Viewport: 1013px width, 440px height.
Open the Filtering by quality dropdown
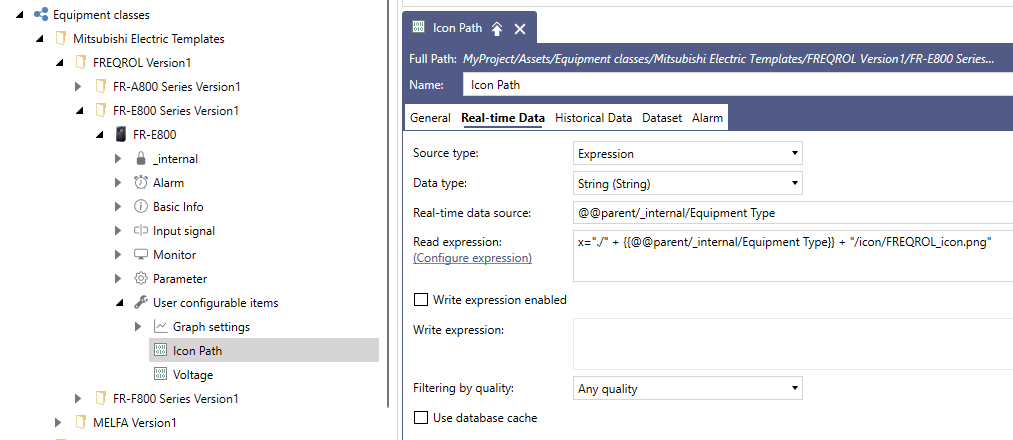pos(687,389)
